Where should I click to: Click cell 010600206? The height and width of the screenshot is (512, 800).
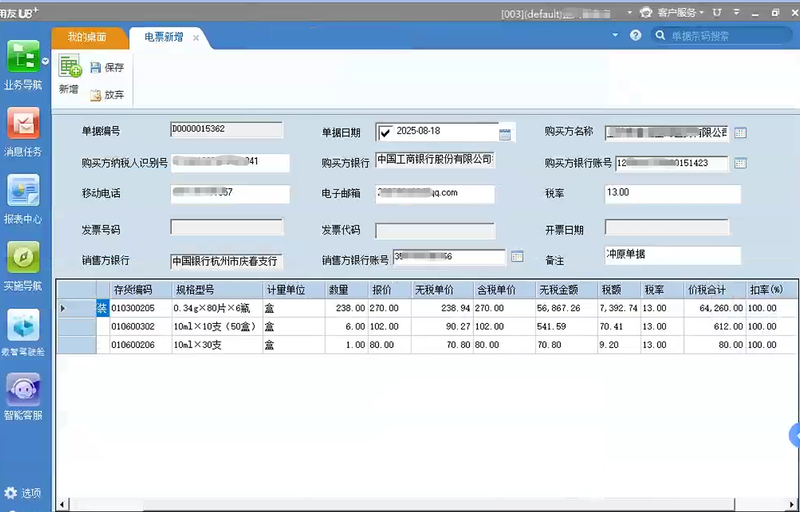pos(141,345)
